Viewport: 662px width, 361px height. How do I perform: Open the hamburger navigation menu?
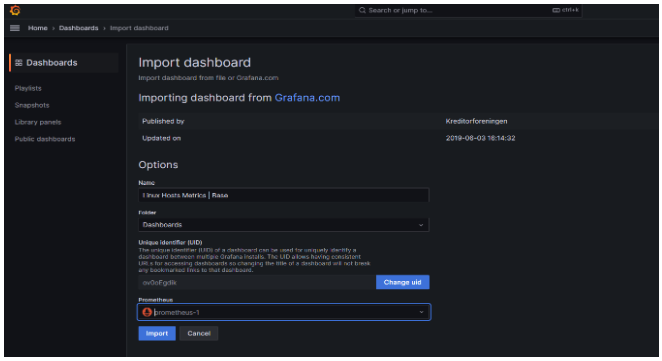coord(15,28)
